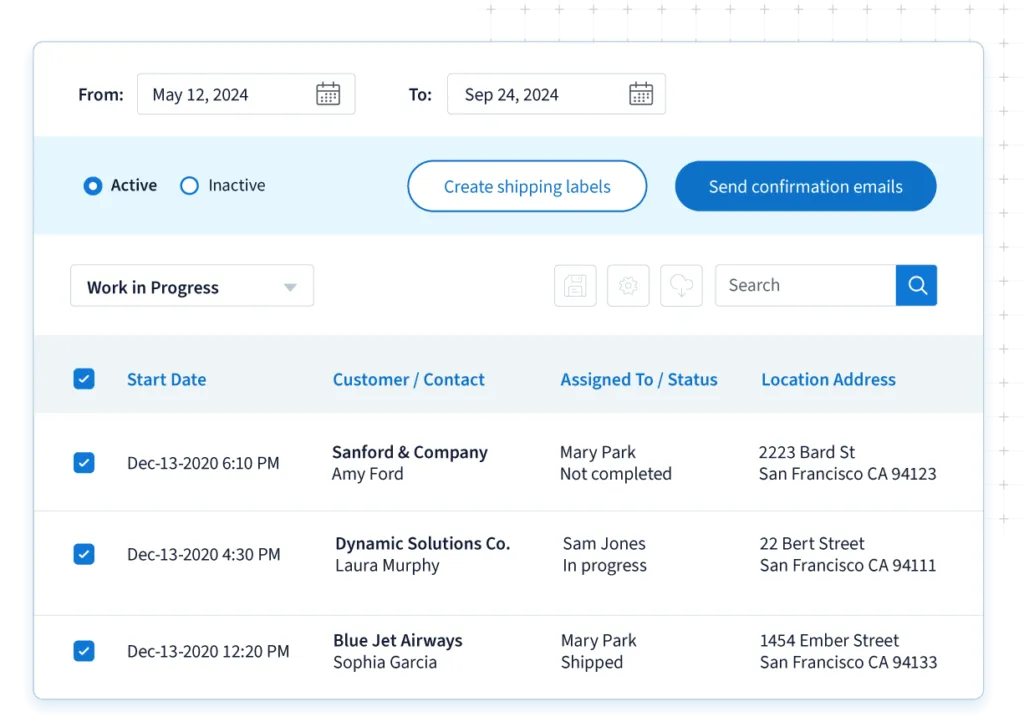Click San Francisco CA 94111 text

[848, 565]
